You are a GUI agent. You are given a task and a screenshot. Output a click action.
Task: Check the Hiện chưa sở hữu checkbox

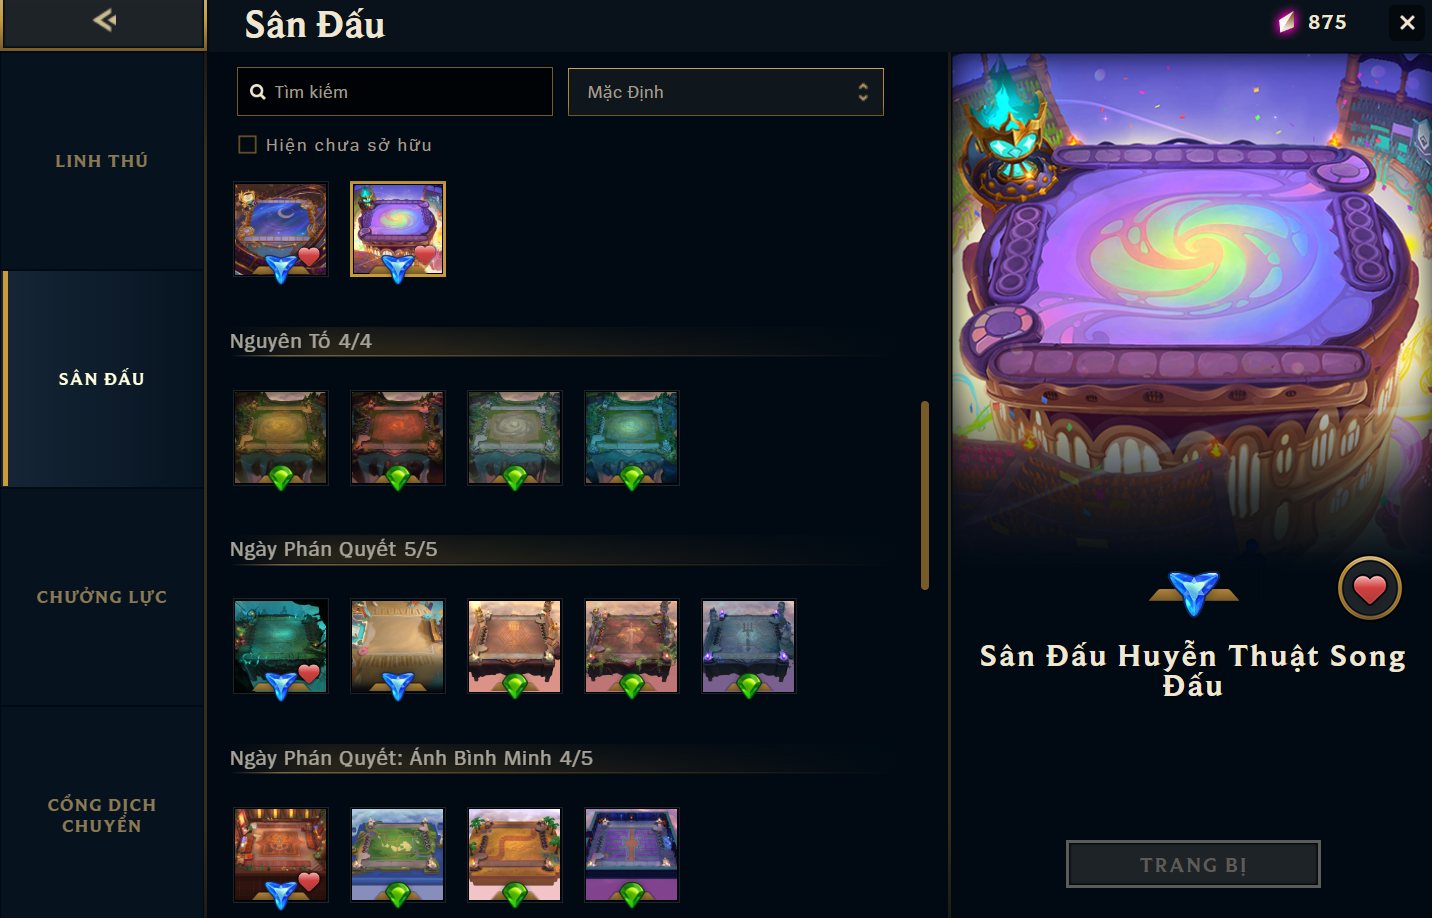[x=247, y=145]
